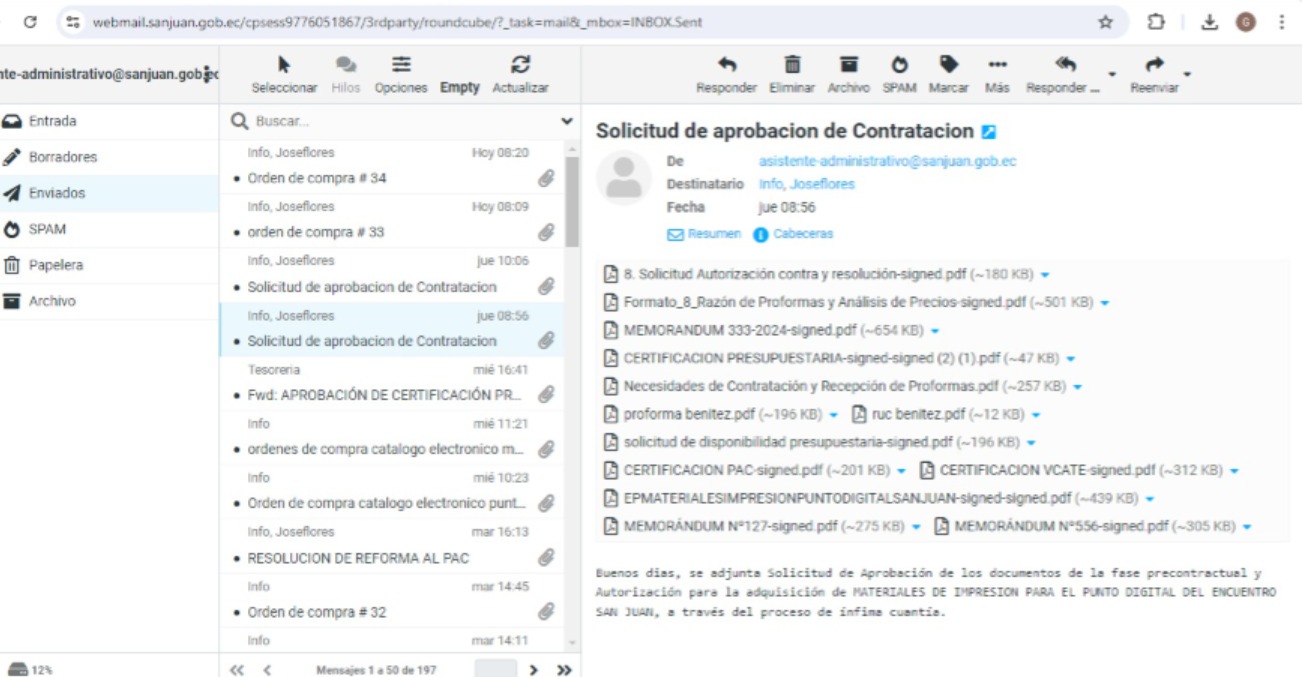Expand the Reenviar dropdown arrow
This screenshot has height=677, width=1302.
tap(1187, 74)
